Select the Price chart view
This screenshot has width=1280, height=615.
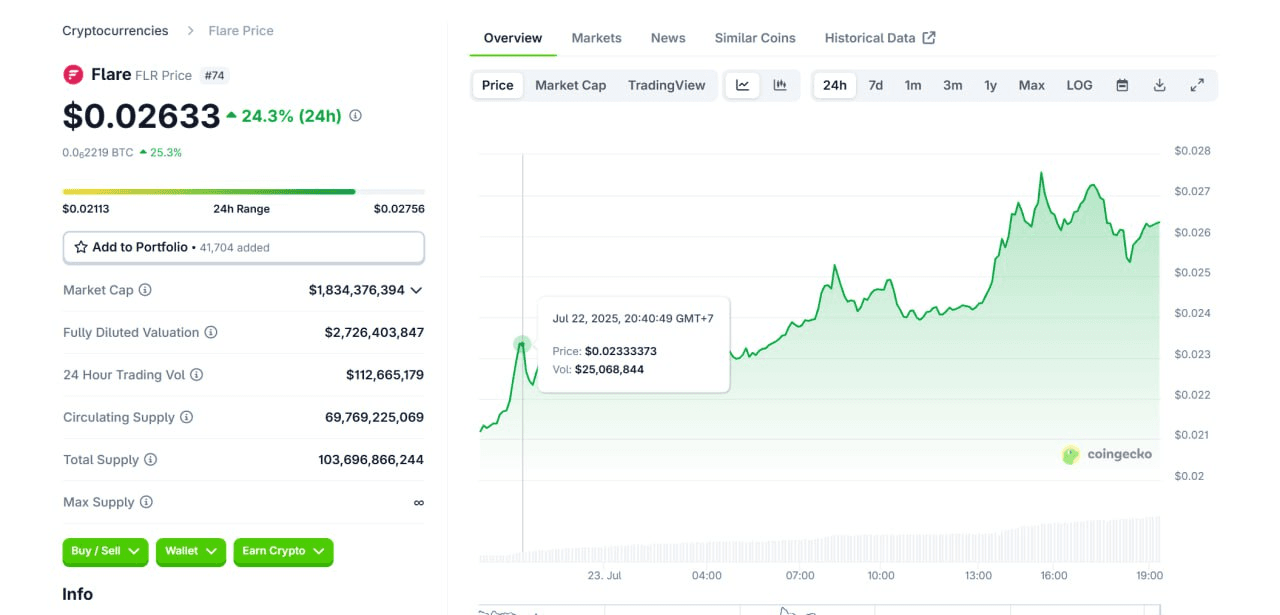[498, 85]
